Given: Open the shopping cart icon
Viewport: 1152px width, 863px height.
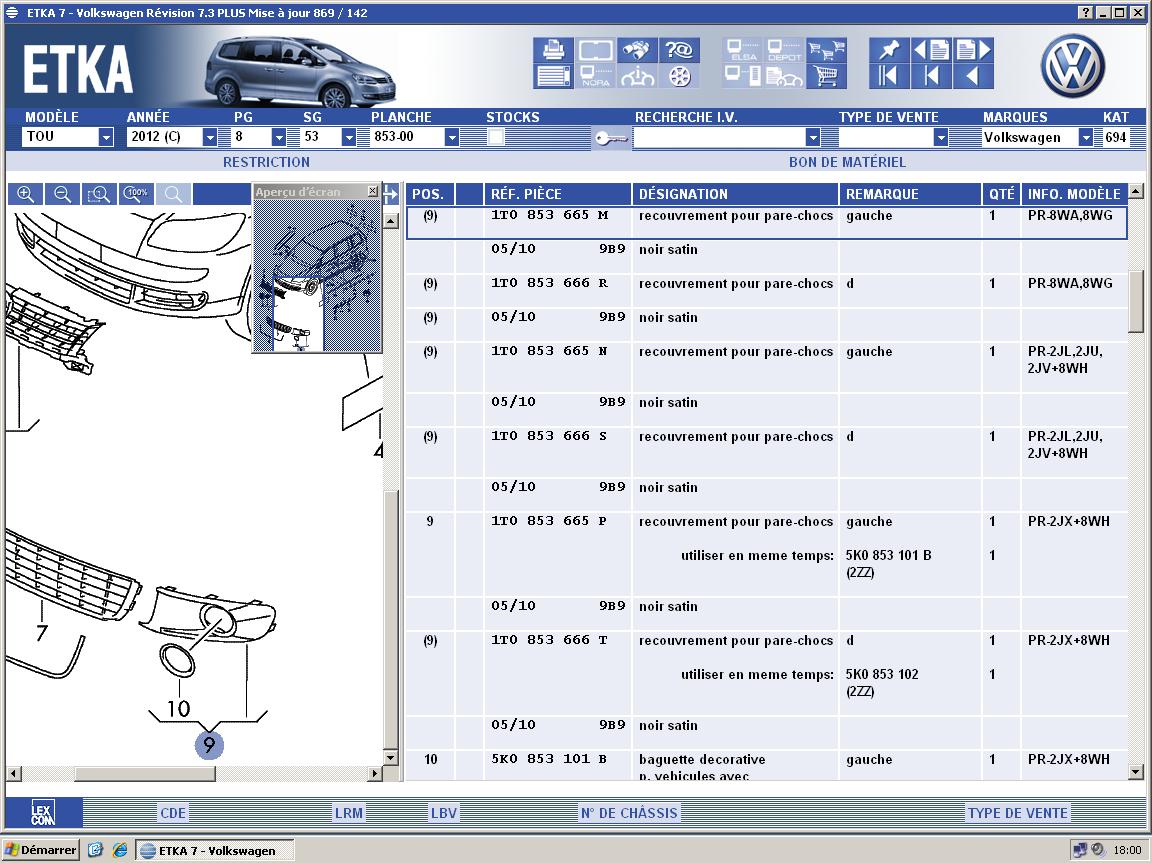Looking at the screenshot, I should click(827, 76).
